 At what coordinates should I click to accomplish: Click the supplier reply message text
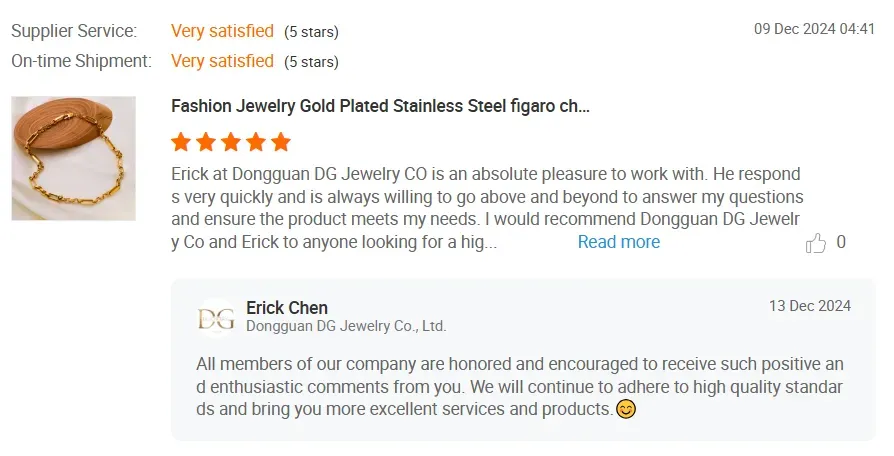519,386
